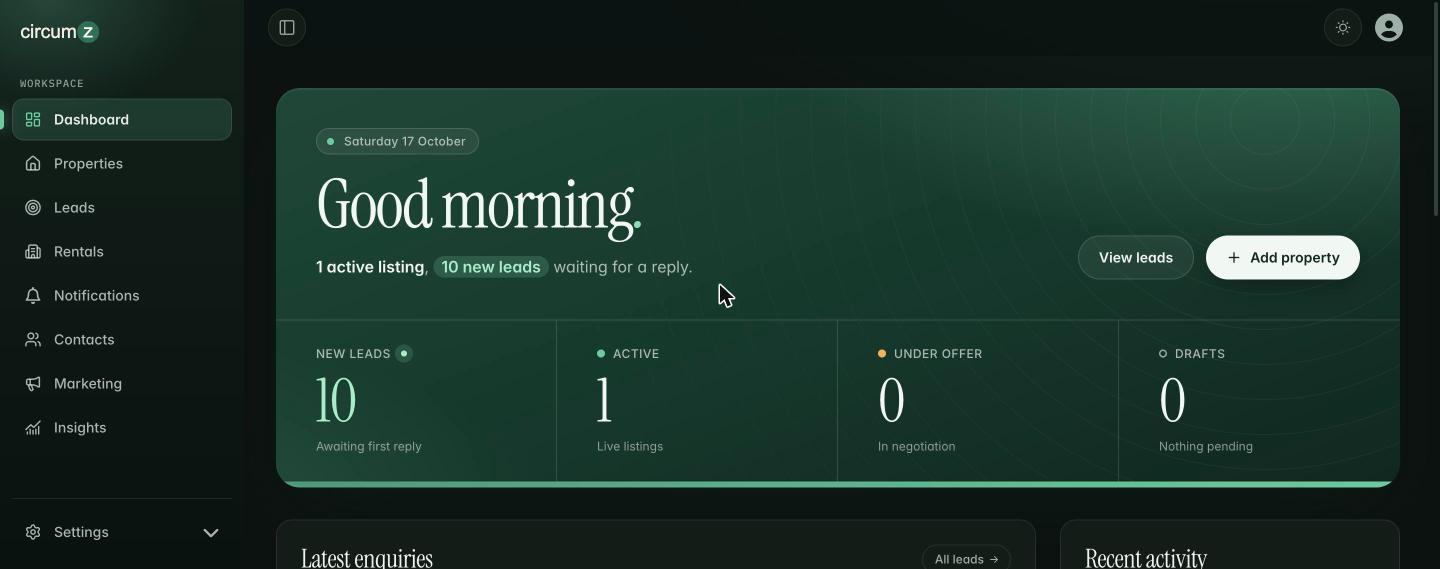Click the Add property button
Viewport: 1440px width, 569px height.
tap(1283, 258)
